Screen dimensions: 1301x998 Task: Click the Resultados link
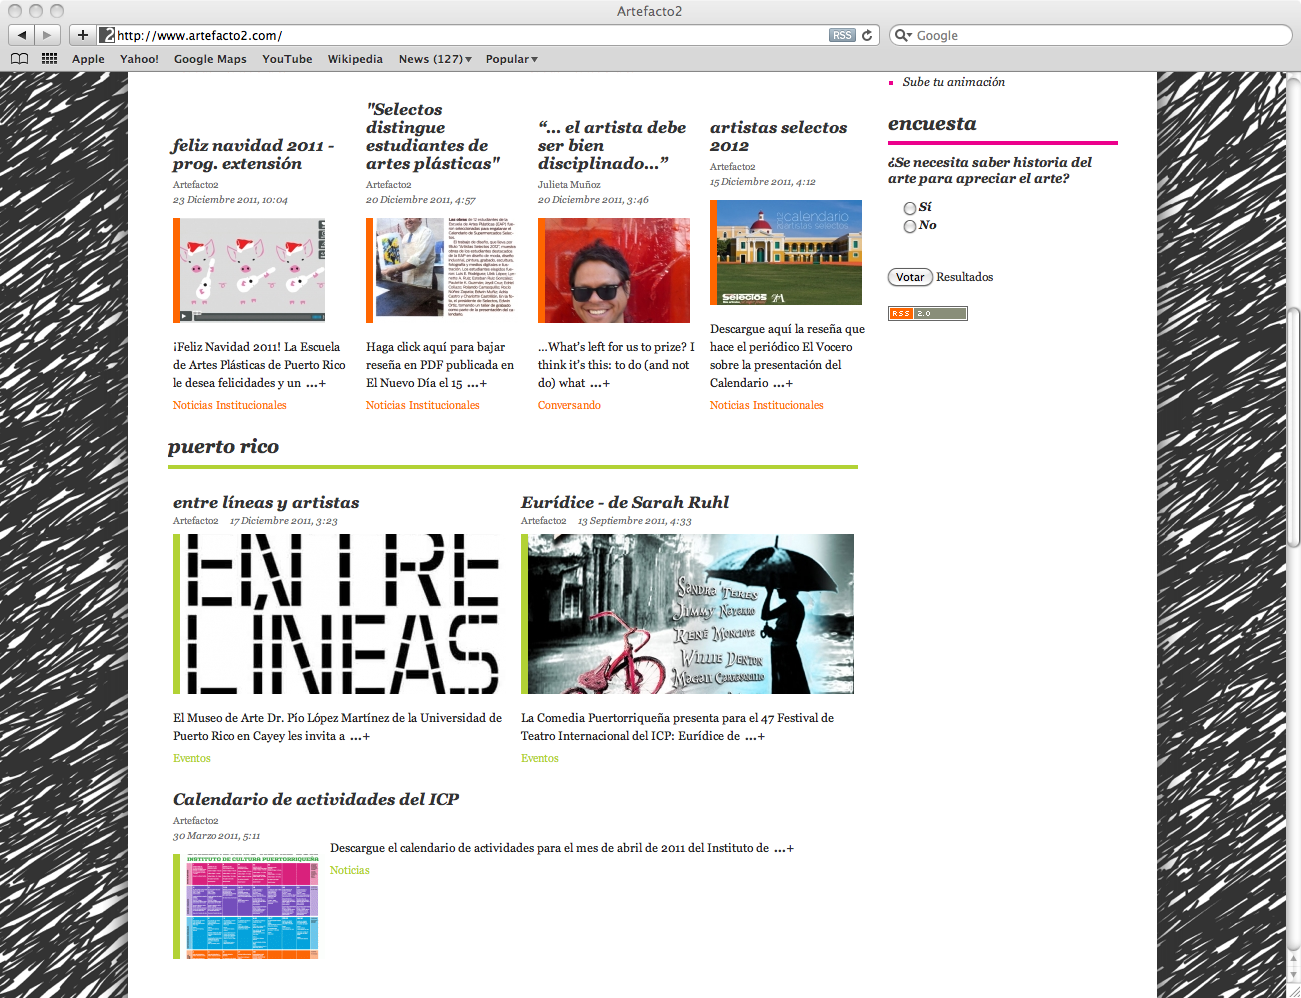(964, 277)
